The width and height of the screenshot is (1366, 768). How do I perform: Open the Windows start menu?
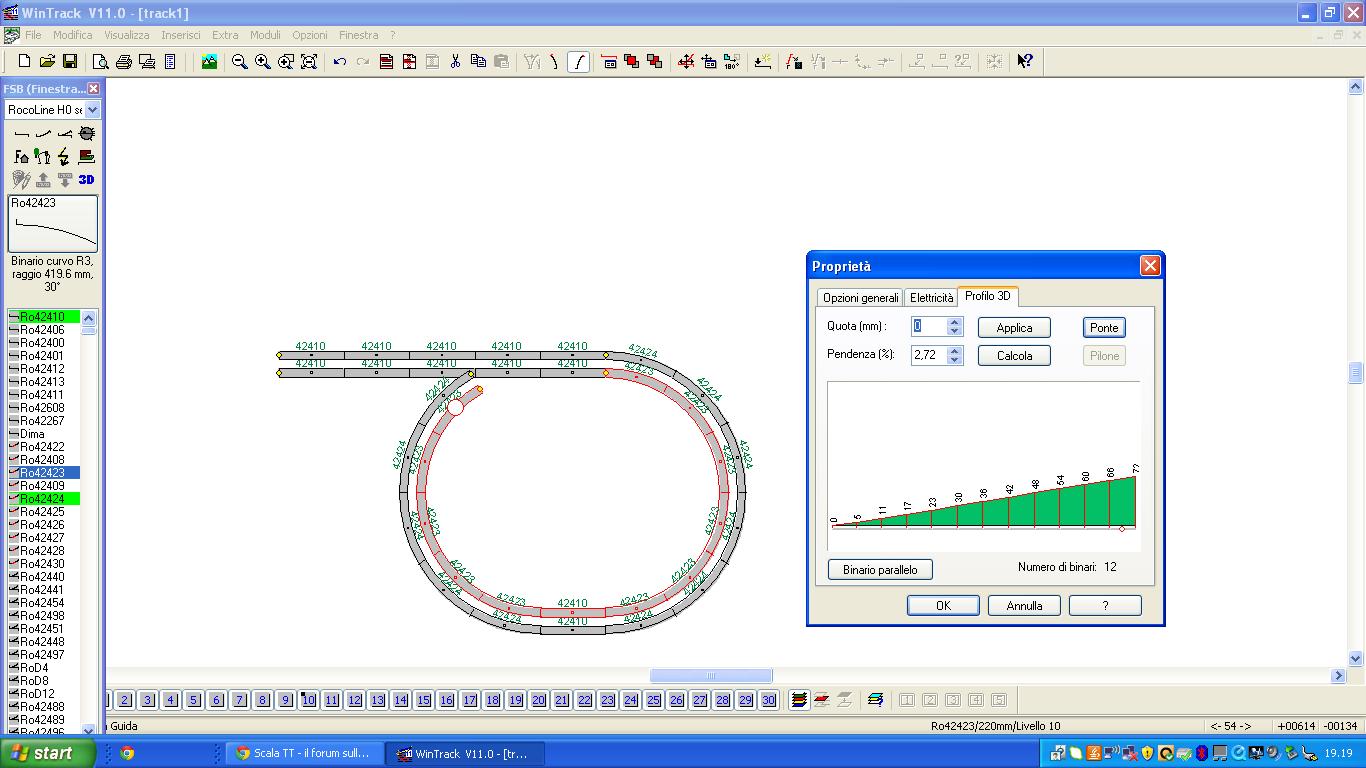[48, 753]
